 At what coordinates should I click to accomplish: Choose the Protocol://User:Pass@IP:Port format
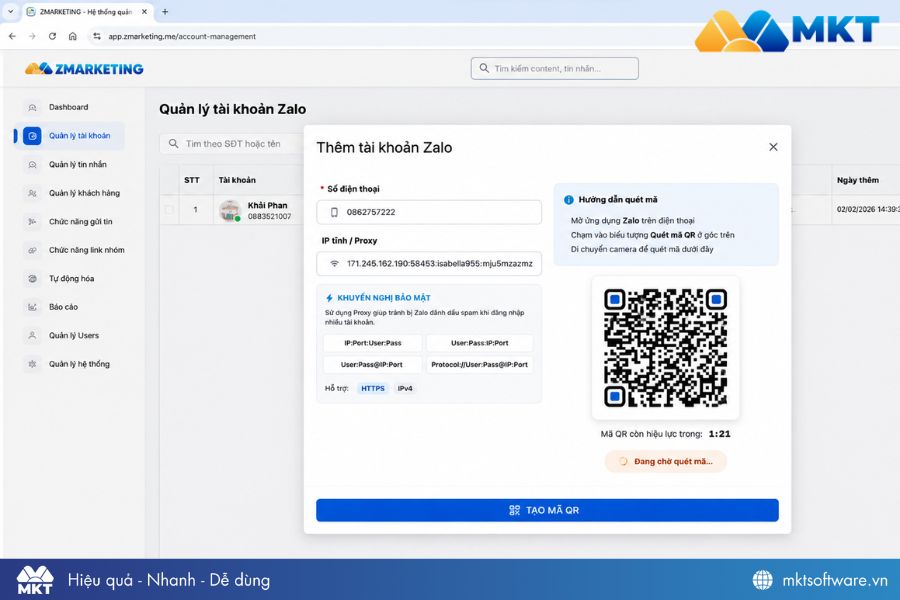click(479, 365)
